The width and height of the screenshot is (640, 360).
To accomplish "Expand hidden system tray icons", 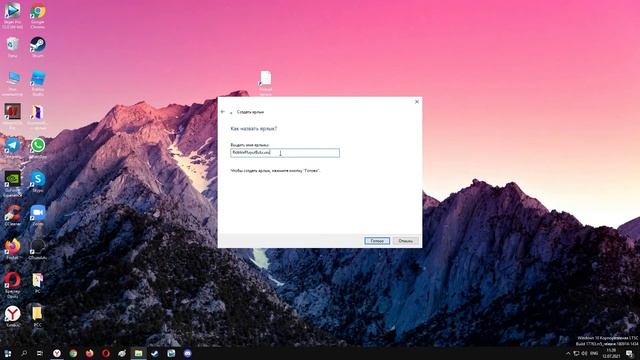I will click(568, 353).
